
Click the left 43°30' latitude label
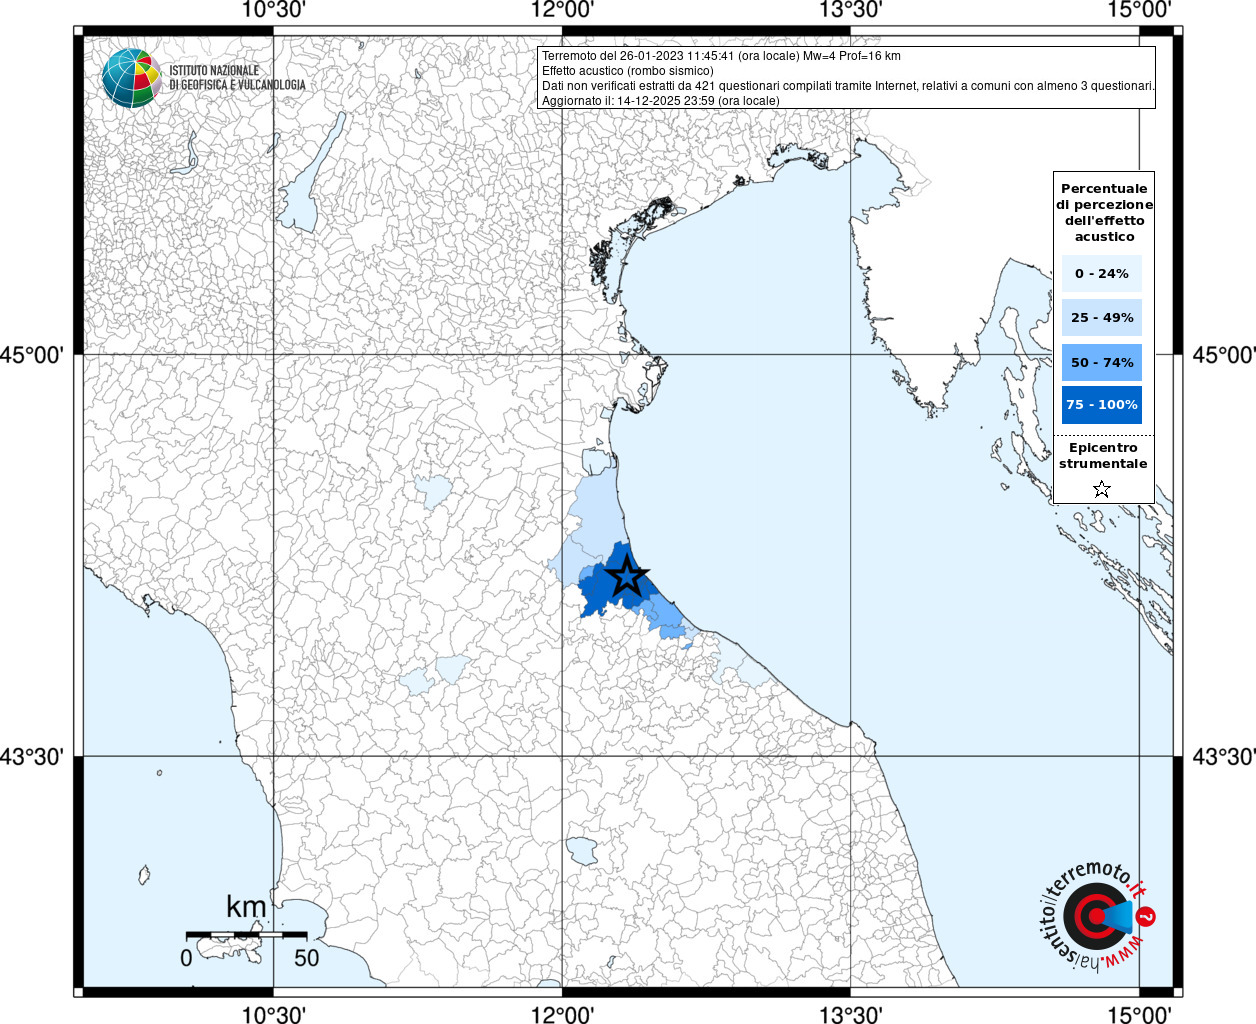[x=32, y=757]
